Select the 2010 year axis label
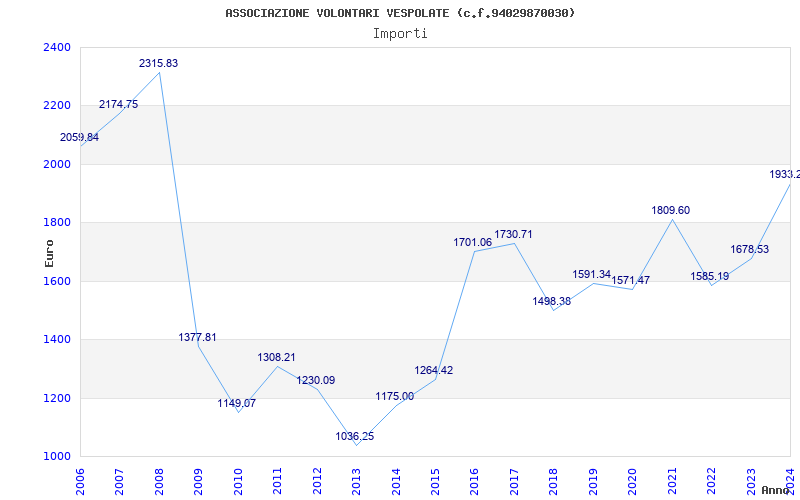The height and width of the screenshot is (500, 800). point(238,482)
